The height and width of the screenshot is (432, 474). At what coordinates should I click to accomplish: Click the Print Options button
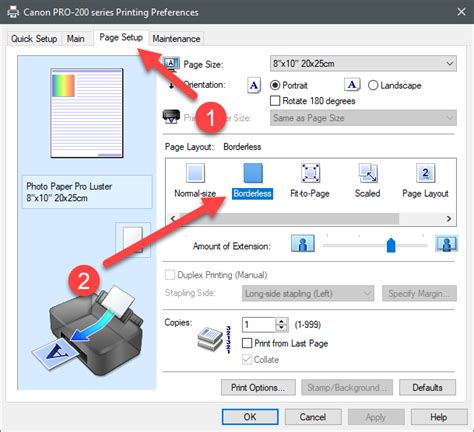[x=258, y=388]
